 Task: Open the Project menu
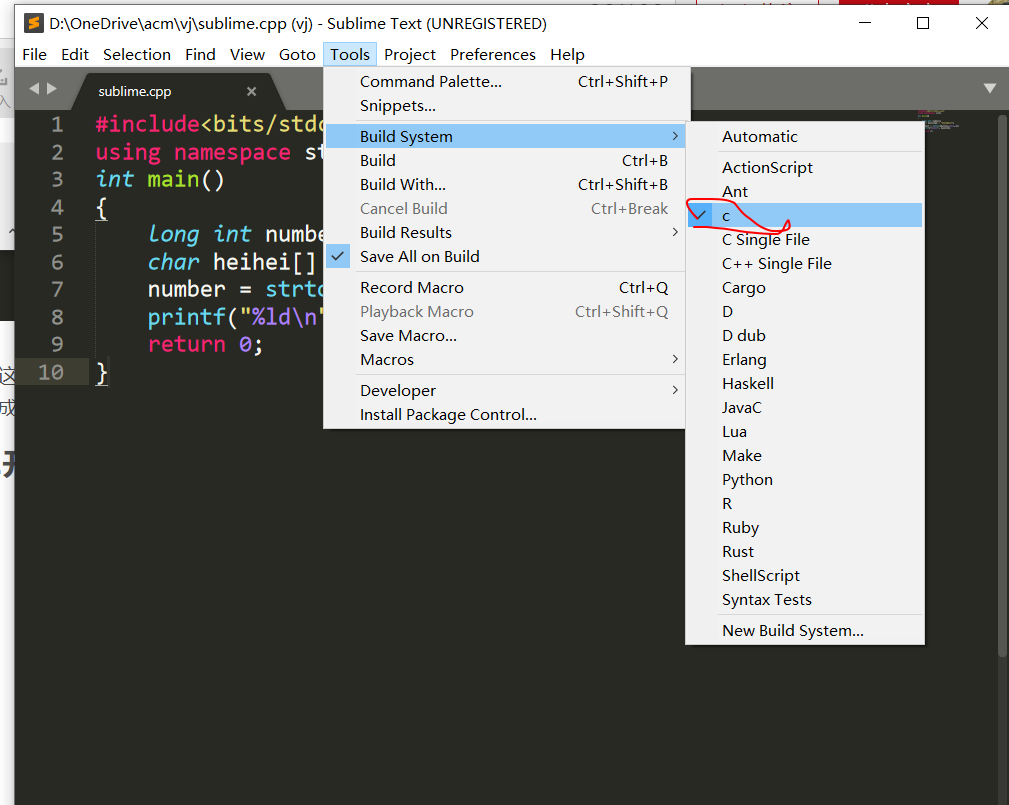coord(410,55)
